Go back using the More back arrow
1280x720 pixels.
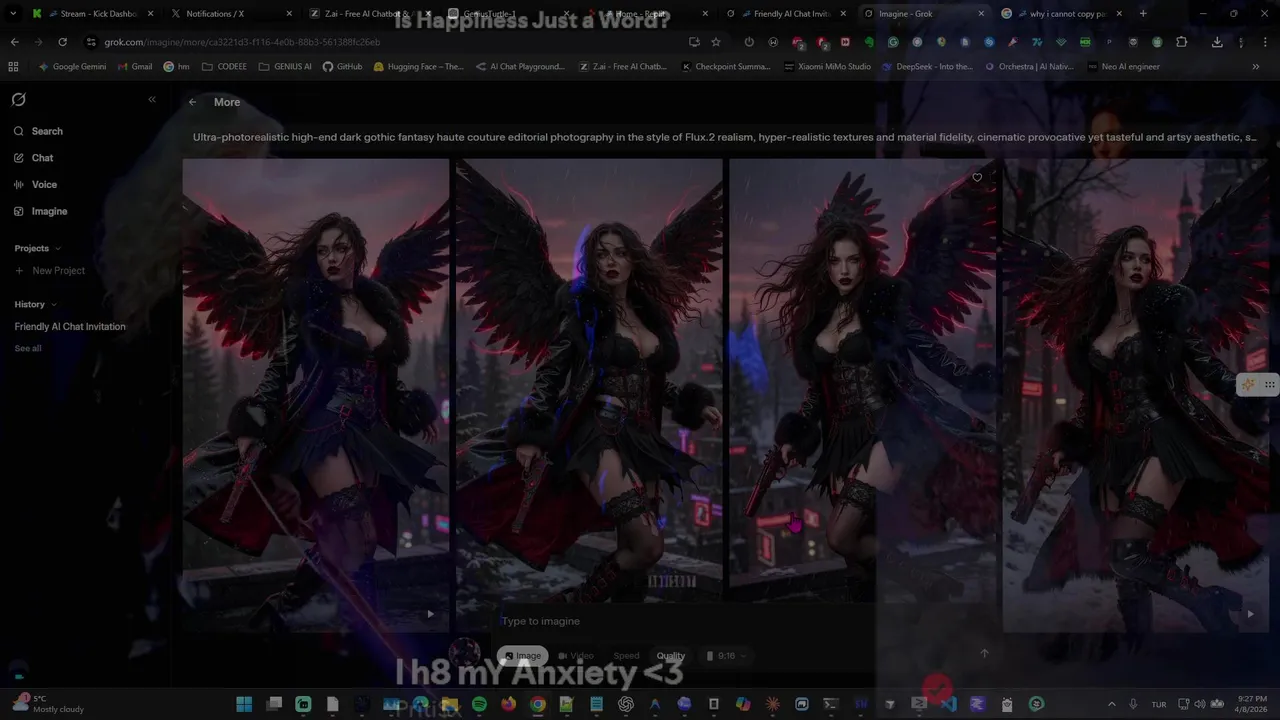(x=192, y=102)
